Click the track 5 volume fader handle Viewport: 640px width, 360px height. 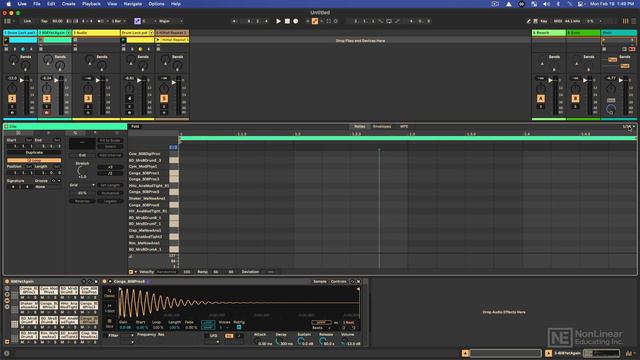174,82
